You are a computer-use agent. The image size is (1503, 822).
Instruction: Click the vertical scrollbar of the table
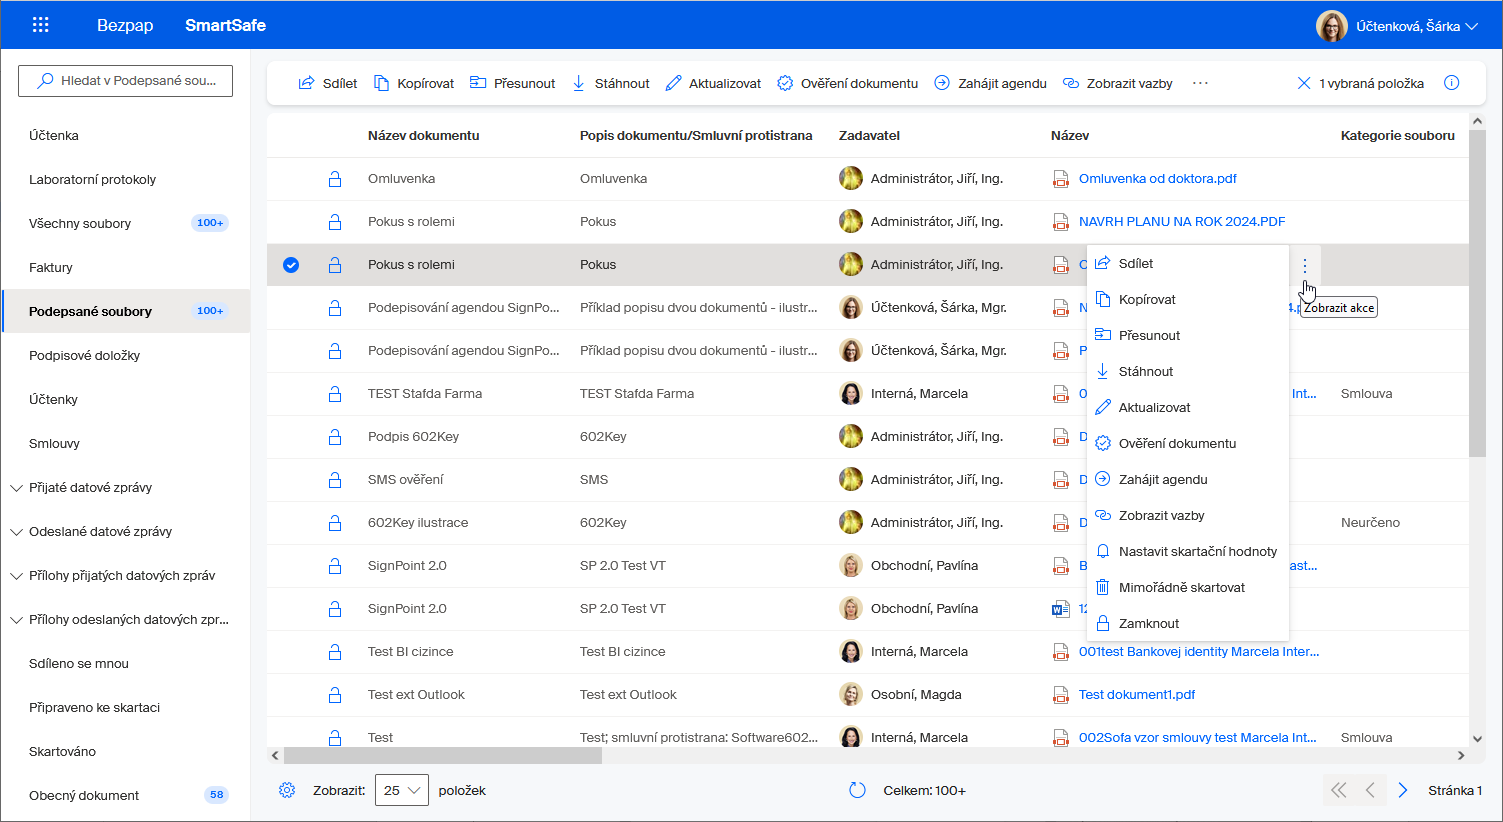click(1477, 292)
